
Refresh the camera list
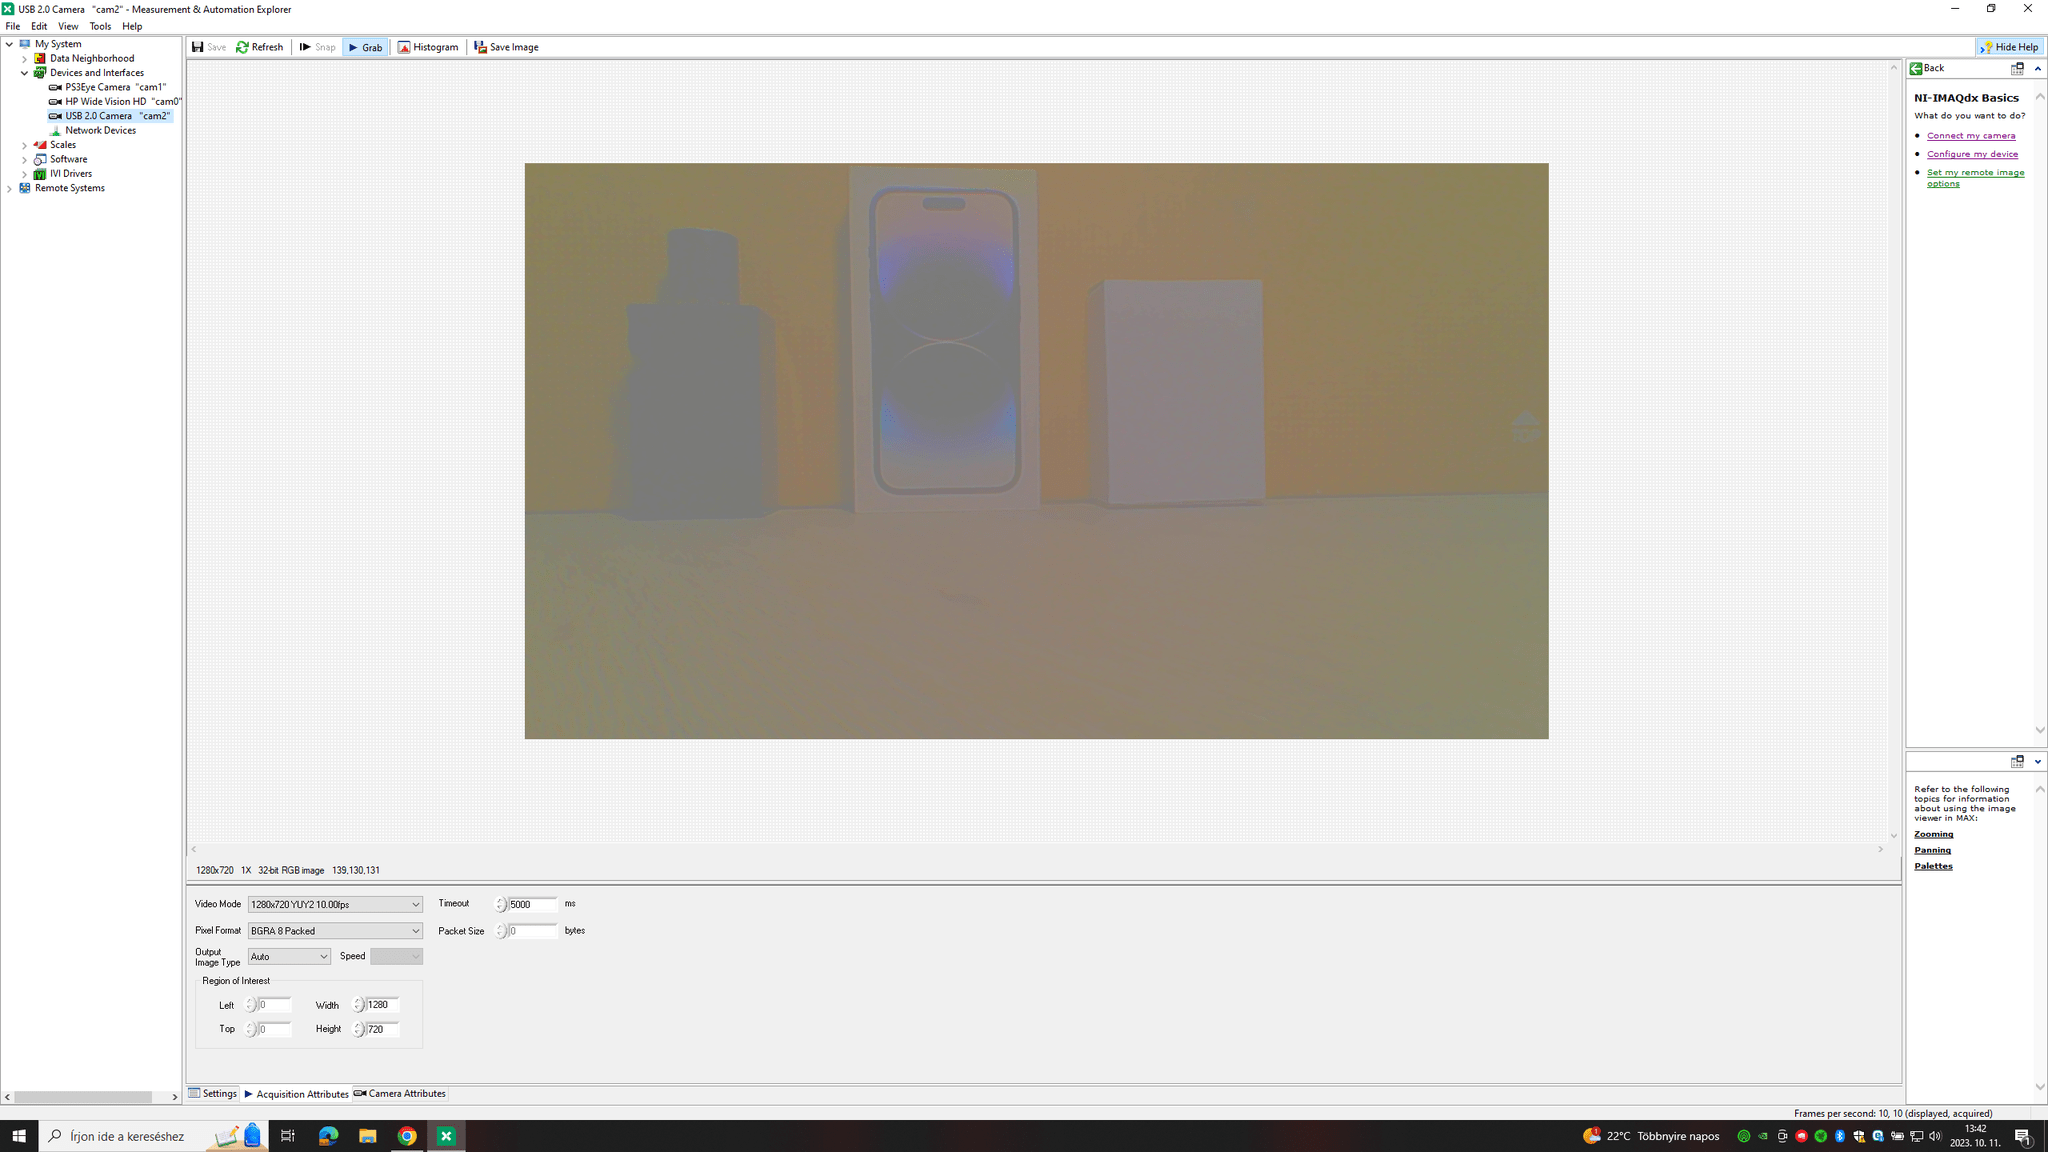(260, 46)
